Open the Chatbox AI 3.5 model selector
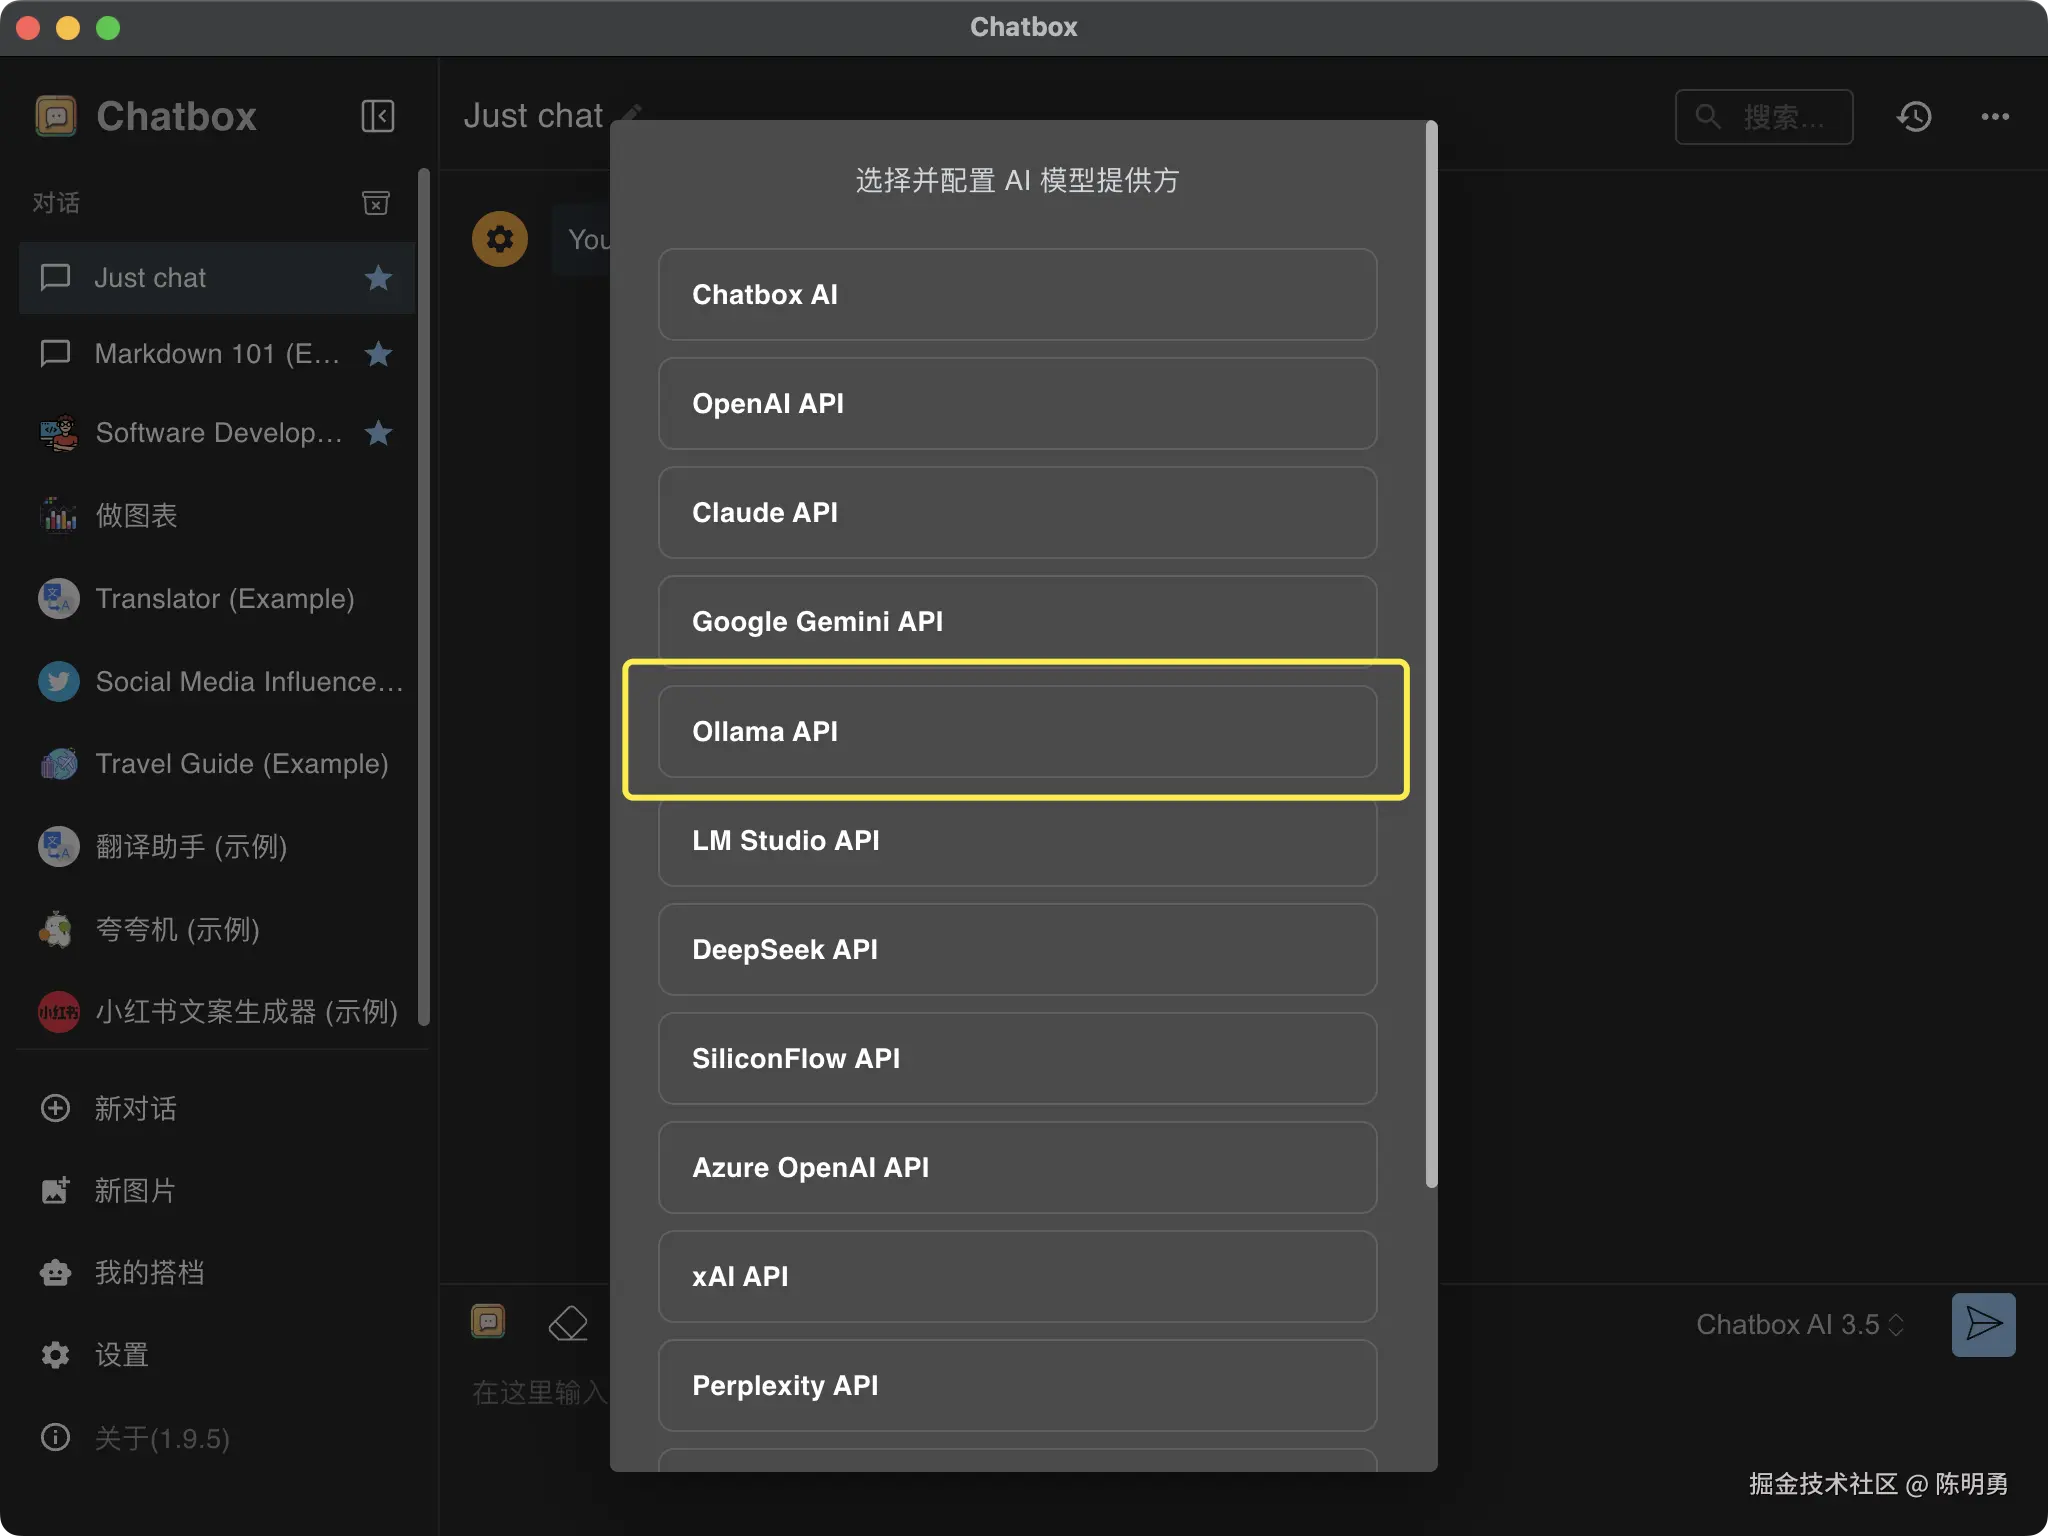Viewport: 2048px width, 1536px height. (1799, 1324)
